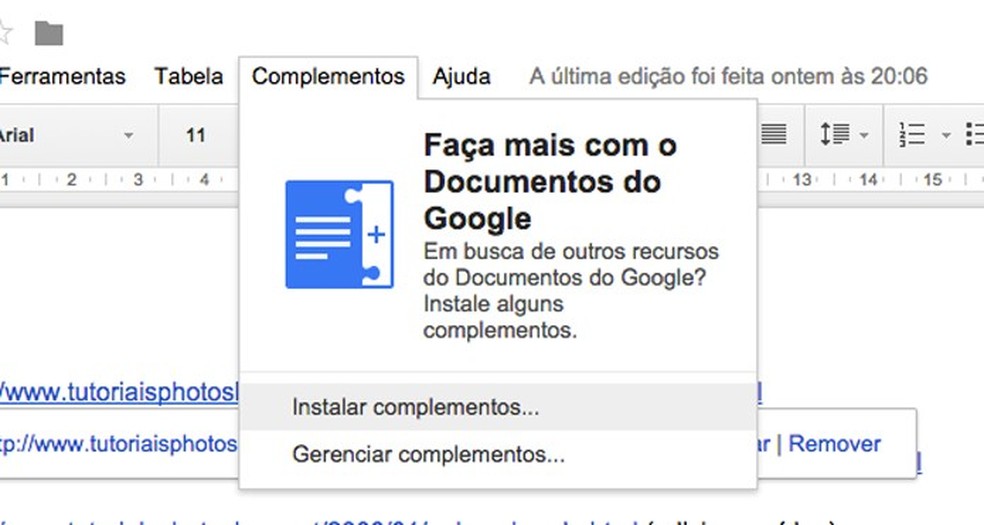Close the Complementos menu tab
Image resolution: width=984 pixels, height=525 pixels.
pyautogui.click(x=328, y=77)
